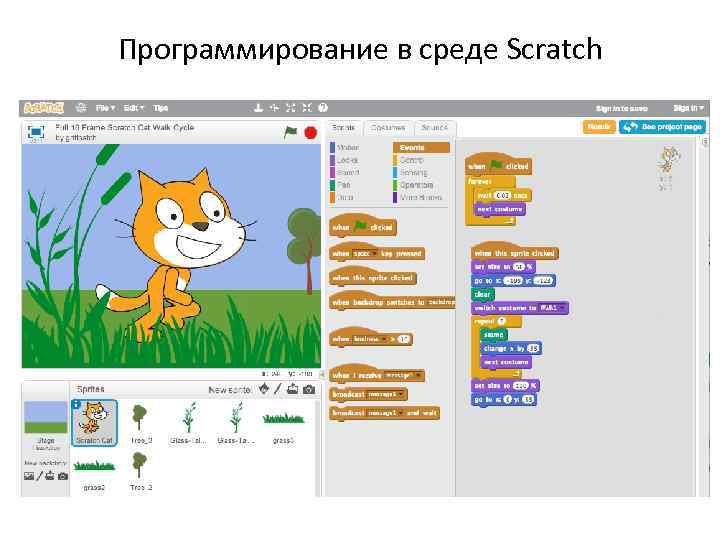Select the grass2 sprite thumbnail
Image resolution: width=720 pixels, height=540 pixels.
94,472
